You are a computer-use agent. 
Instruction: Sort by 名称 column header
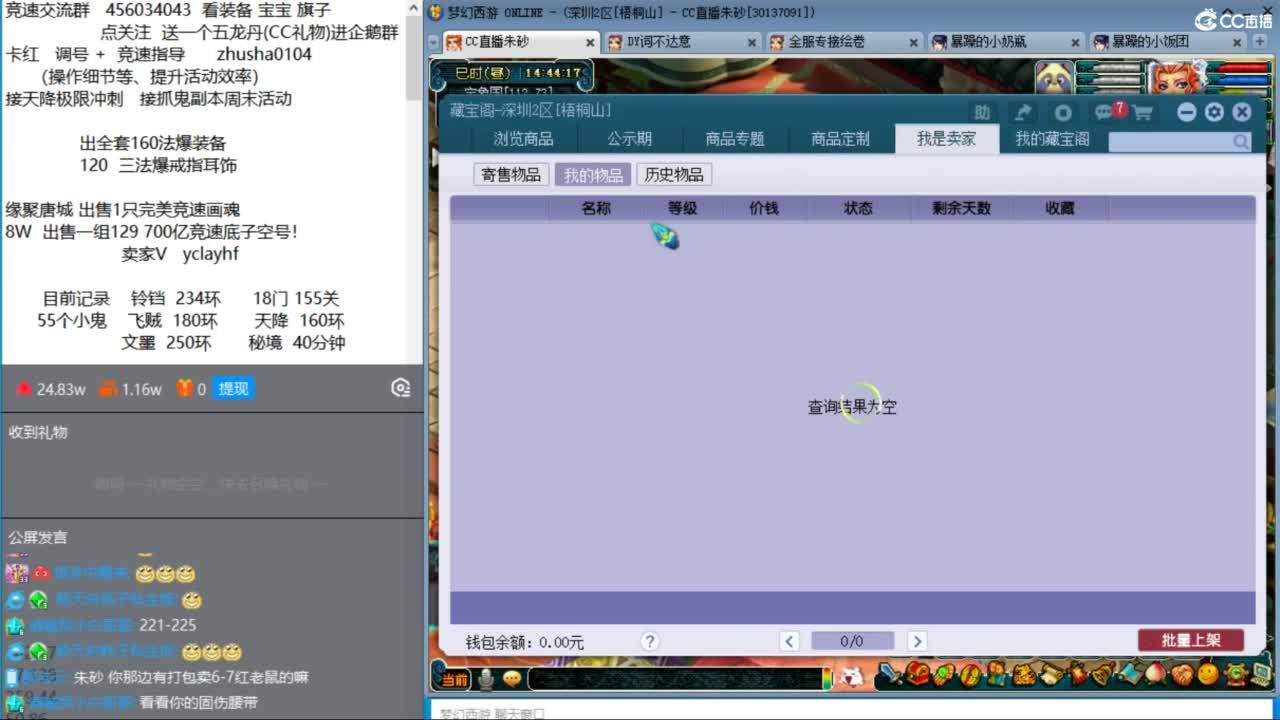click(596, 208)
